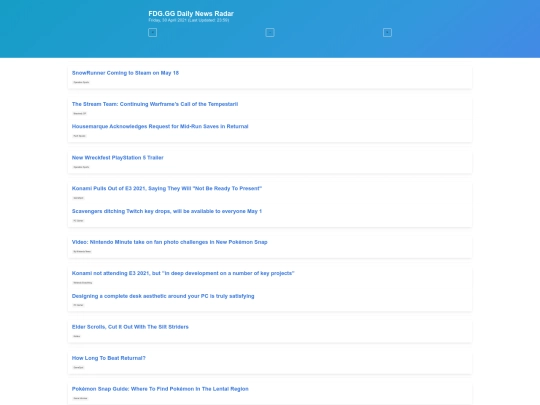Open Pokémon Snap Guide Lental Region article
This screenshot has height=405, width=540.
[160, 389]
